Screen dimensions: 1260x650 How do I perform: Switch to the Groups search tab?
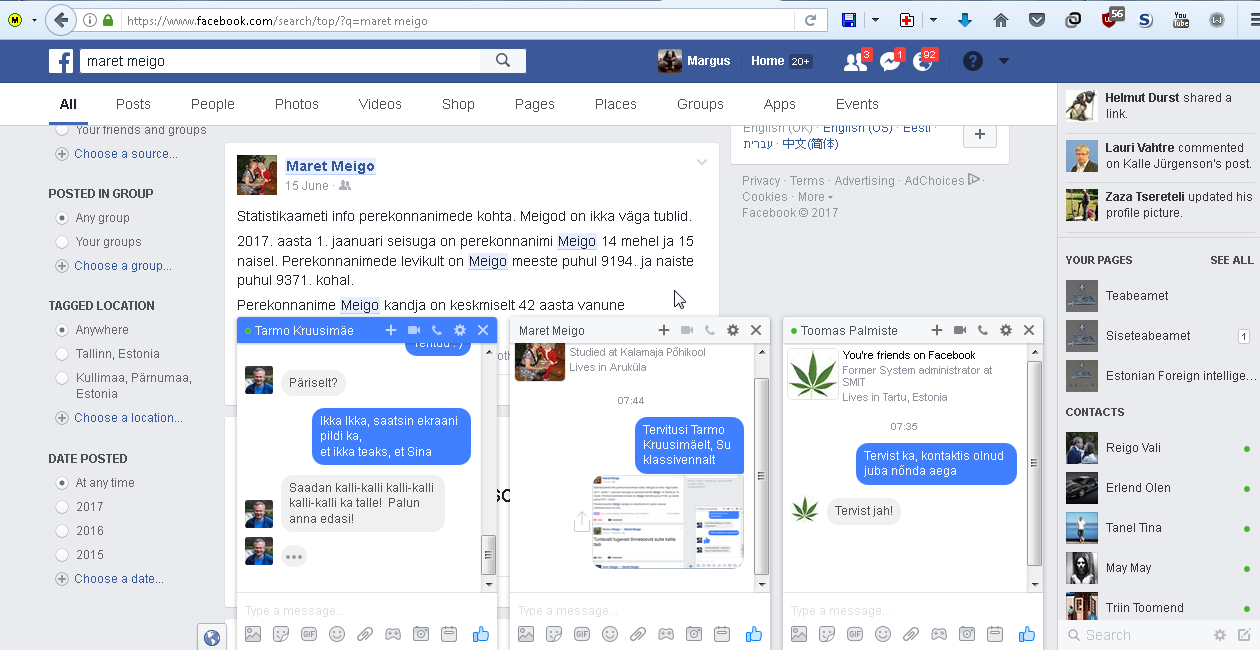(700, 104)
